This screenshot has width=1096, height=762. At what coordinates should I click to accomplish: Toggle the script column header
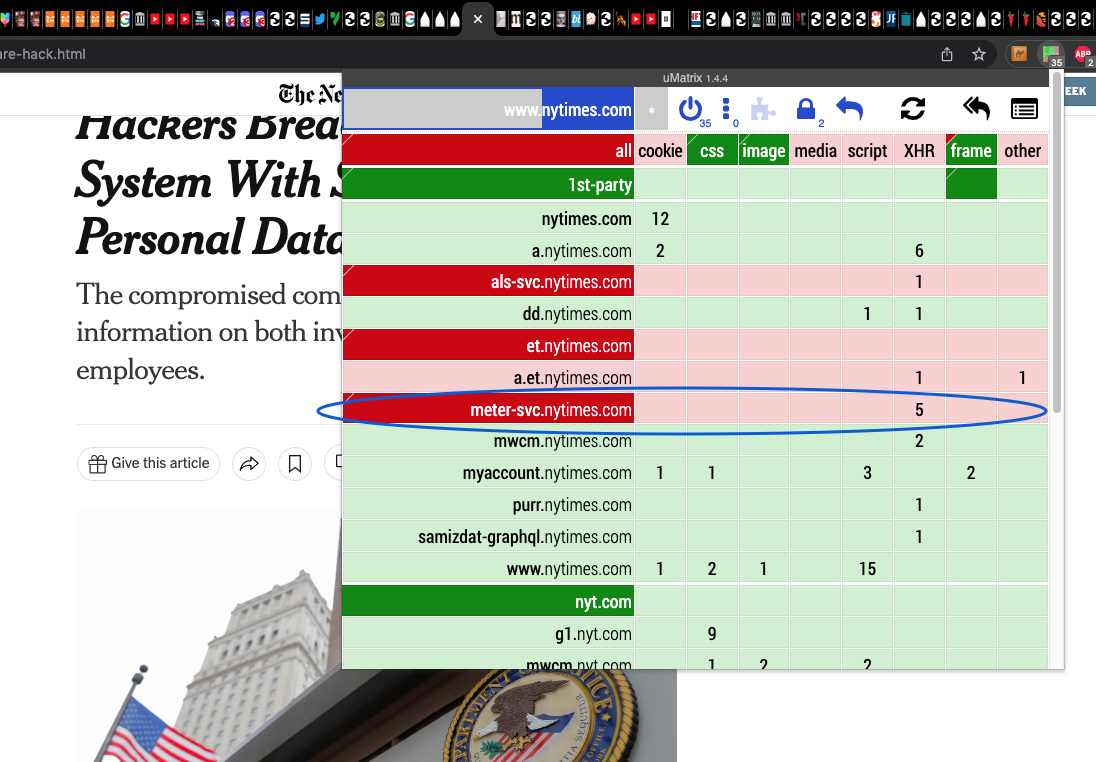coord(867,151)
